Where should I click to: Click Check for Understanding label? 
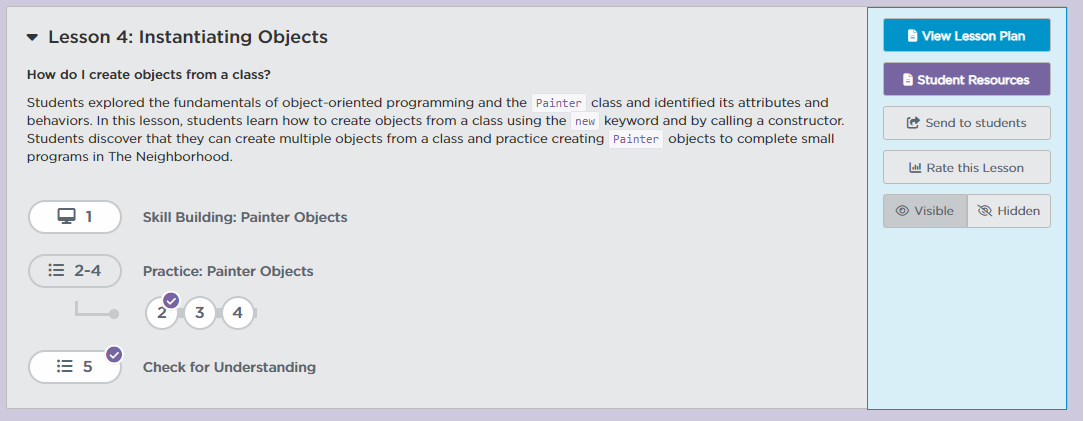(229, 367)
